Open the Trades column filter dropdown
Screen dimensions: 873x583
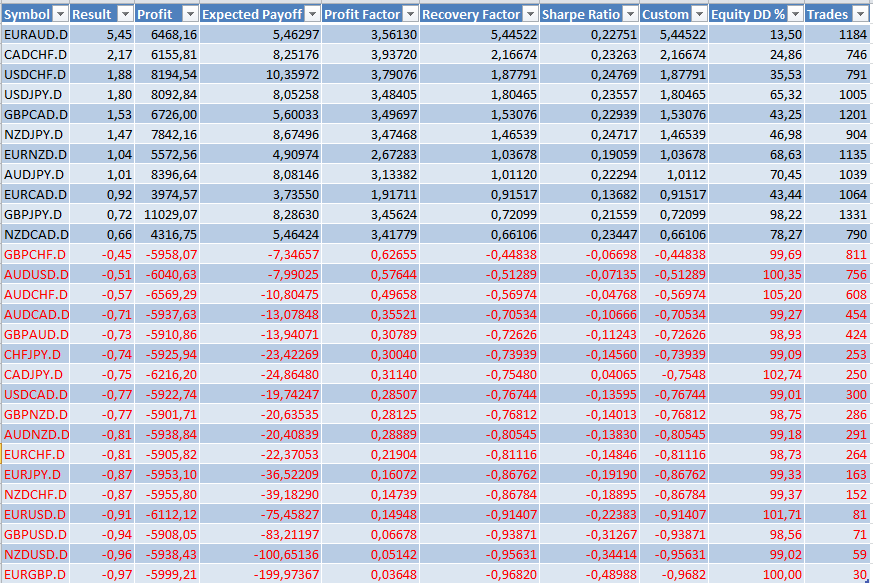point(861,14)
